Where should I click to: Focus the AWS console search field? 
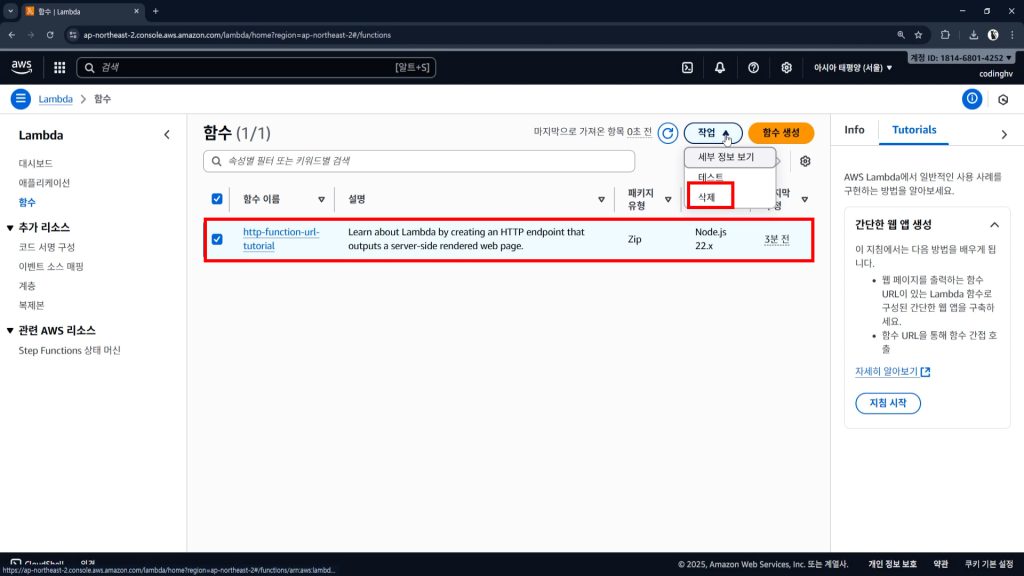click(x=256, y=67)
